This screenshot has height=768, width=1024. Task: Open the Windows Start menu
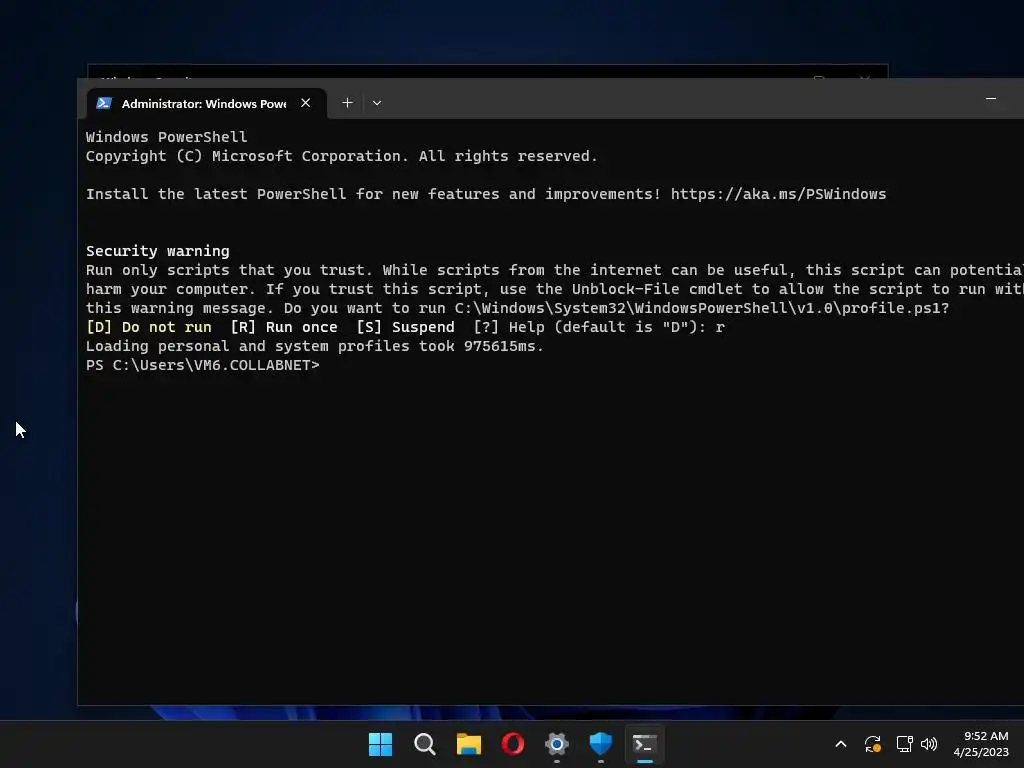pos(381,744)
